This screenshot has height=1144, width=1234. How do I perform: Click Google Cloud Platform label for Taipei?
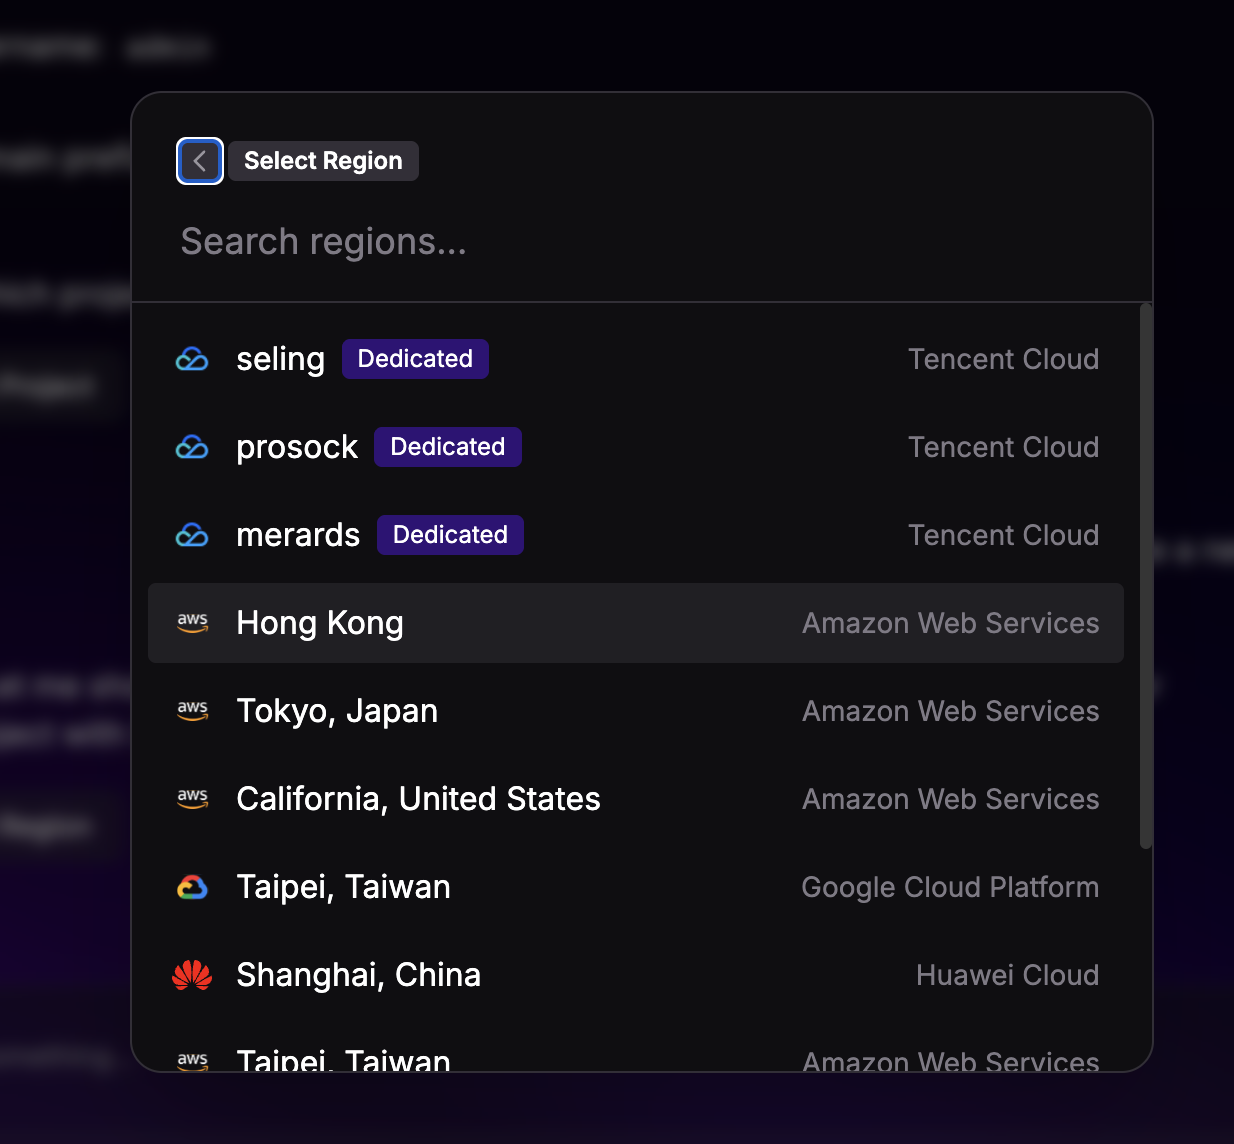(950, 887)
